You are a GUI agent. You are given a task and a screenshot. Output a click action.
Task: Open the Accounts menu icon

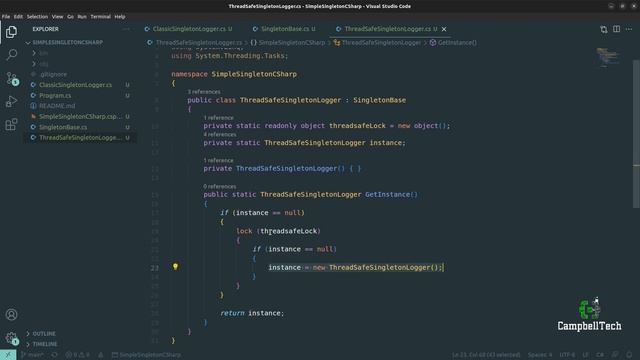11,315
